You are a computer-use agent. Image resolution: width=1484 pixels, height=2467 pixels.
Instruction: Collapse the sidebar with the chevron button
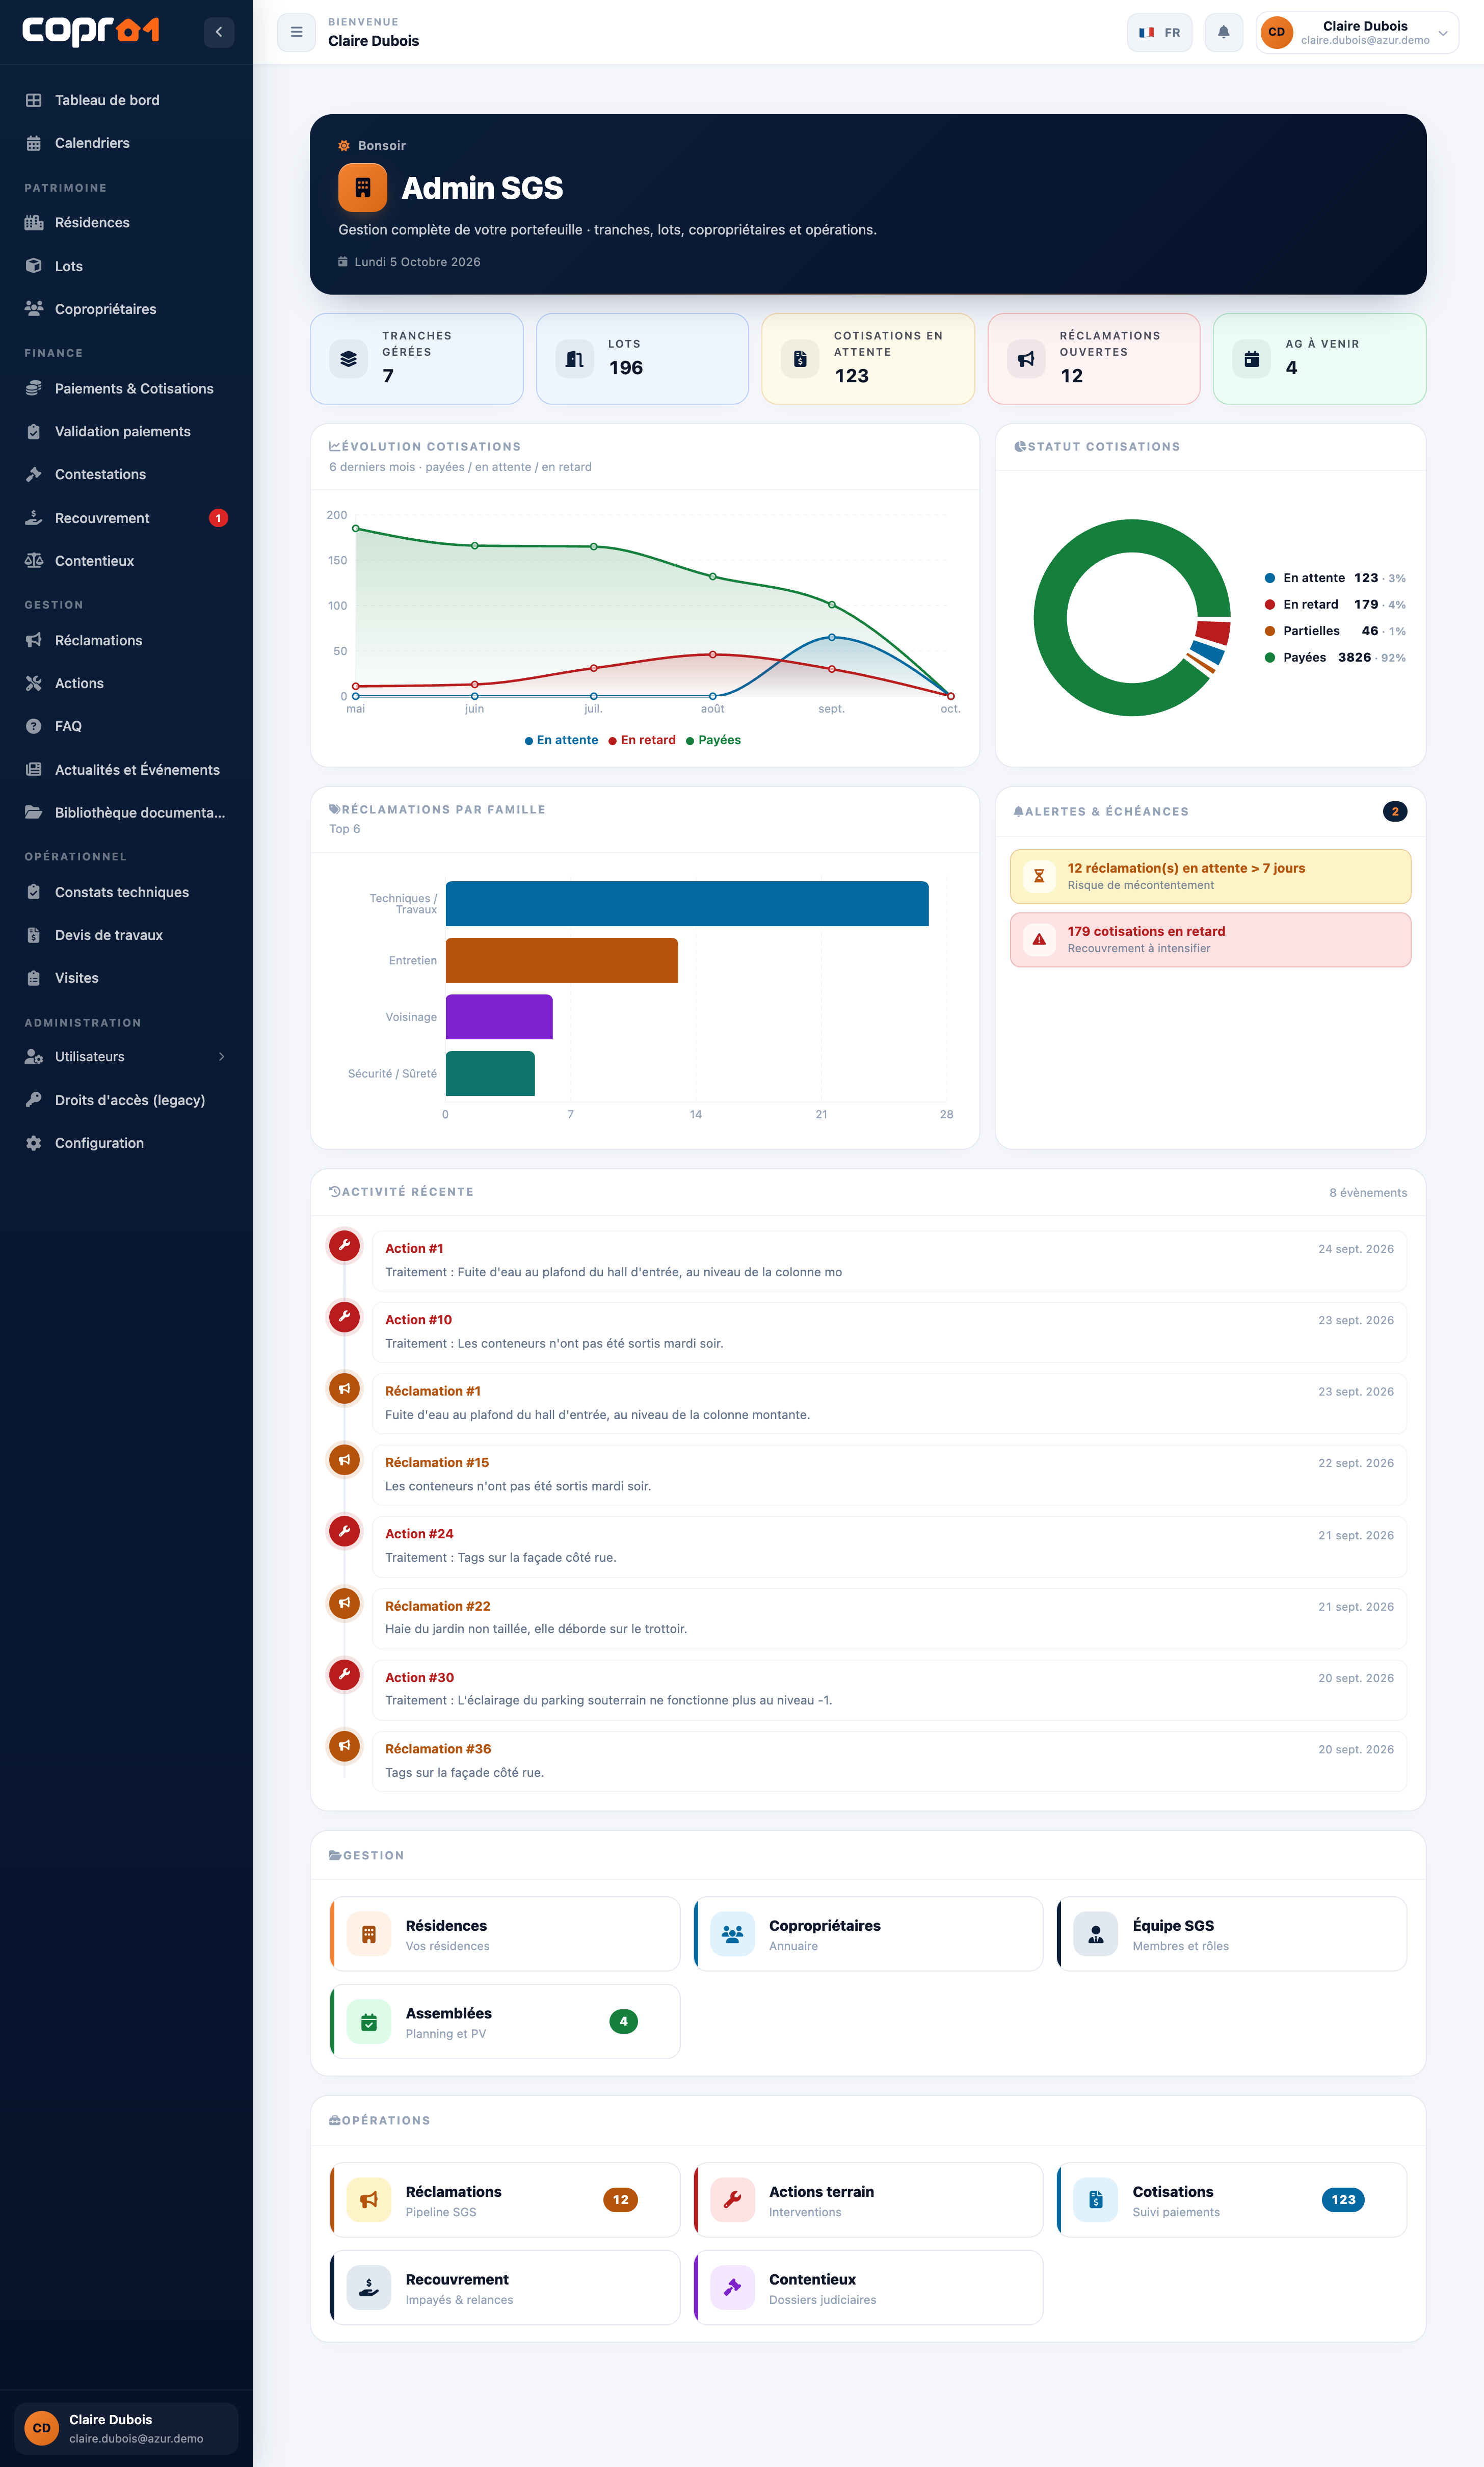219,32
